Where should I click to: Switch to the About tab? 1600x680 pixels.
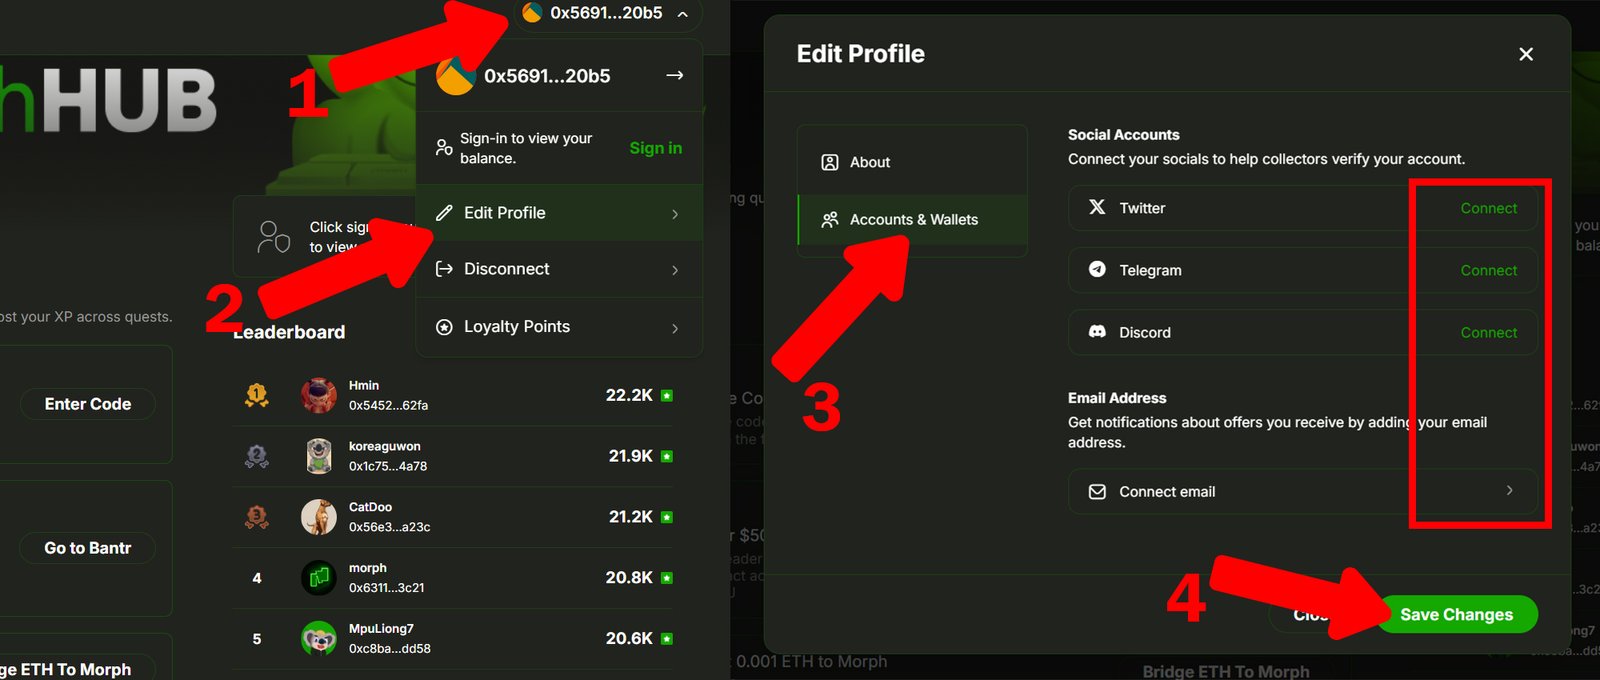pyautogui.click(x=870, y=162)
